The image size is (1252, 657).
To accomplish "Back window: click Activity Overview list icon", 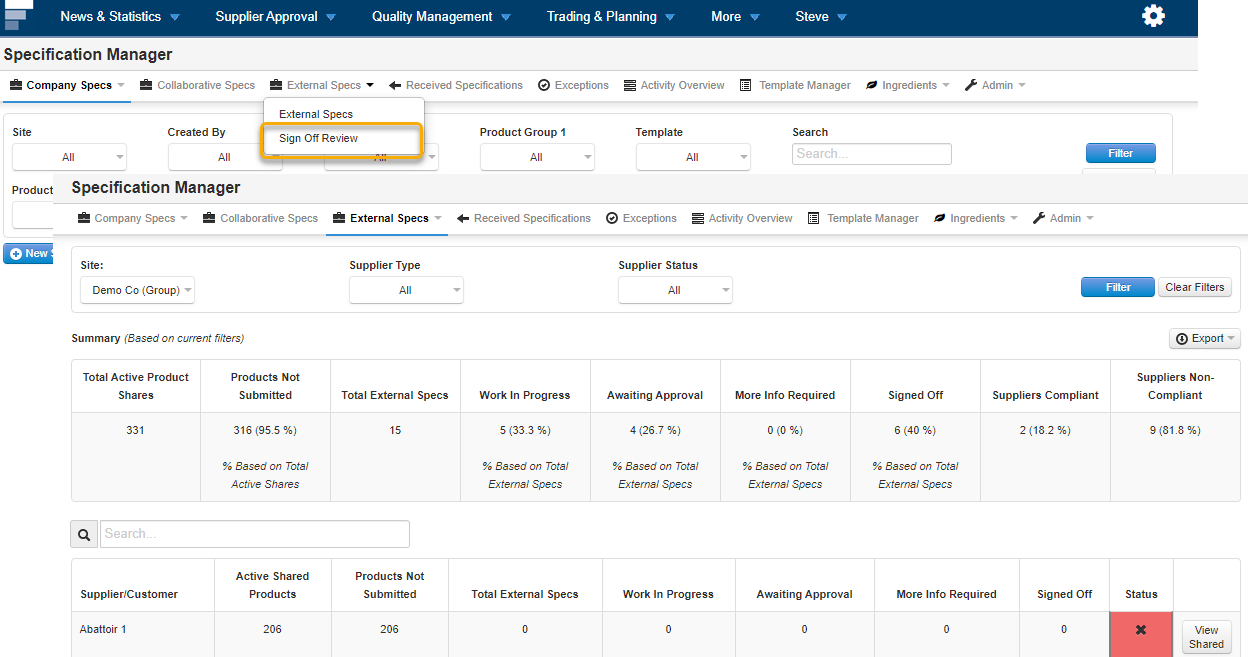I will [630, 85].
